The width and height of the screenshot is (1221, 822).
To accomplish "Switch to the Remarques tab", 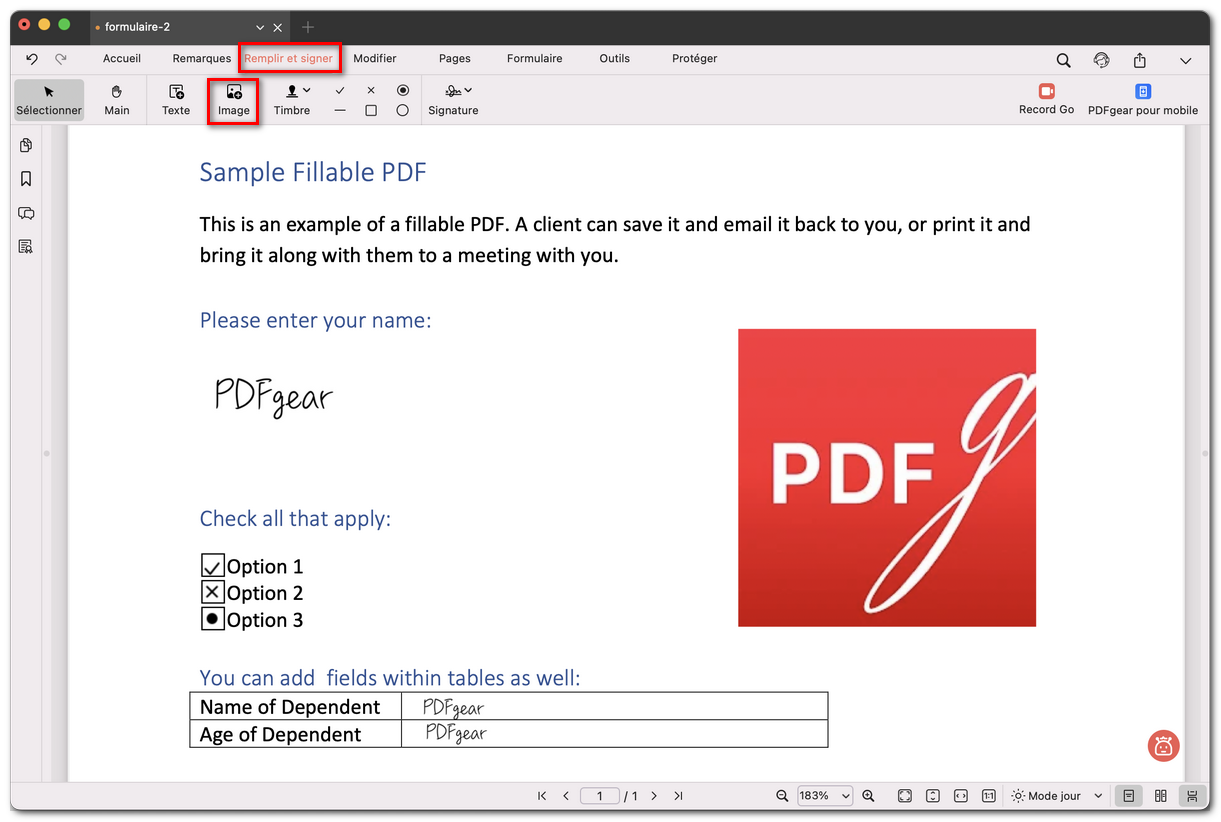I will pos(202,59).
